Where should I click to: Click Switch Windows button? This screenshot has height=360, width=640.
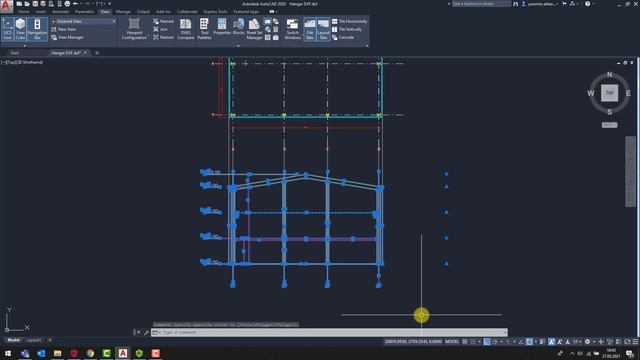[x=292, y=29]
